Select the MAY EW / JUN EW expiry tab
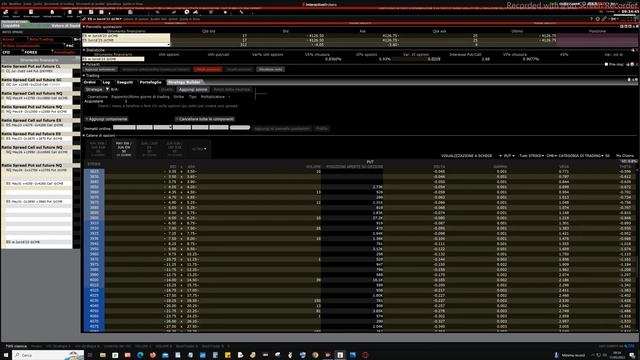The height and width of the screenshot is (360, 640). coord(123,149)
